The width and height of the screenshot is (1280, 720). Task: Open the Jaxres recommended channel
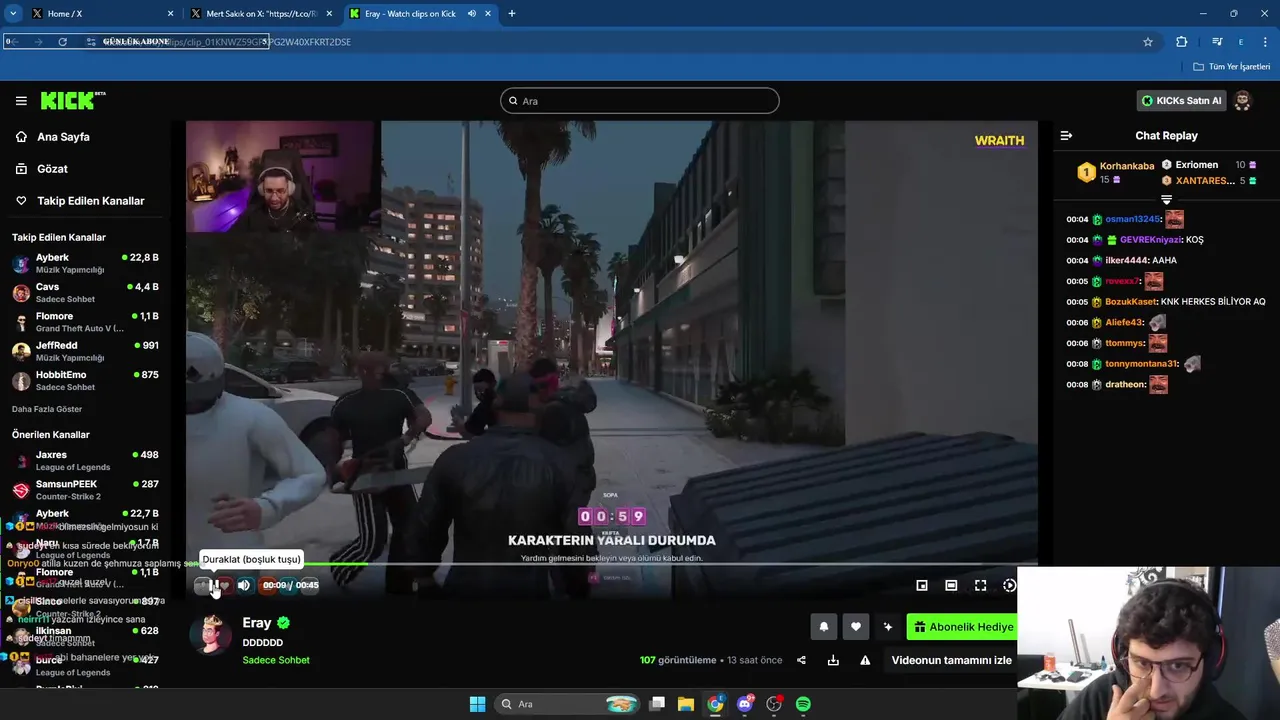coord(85,460)
